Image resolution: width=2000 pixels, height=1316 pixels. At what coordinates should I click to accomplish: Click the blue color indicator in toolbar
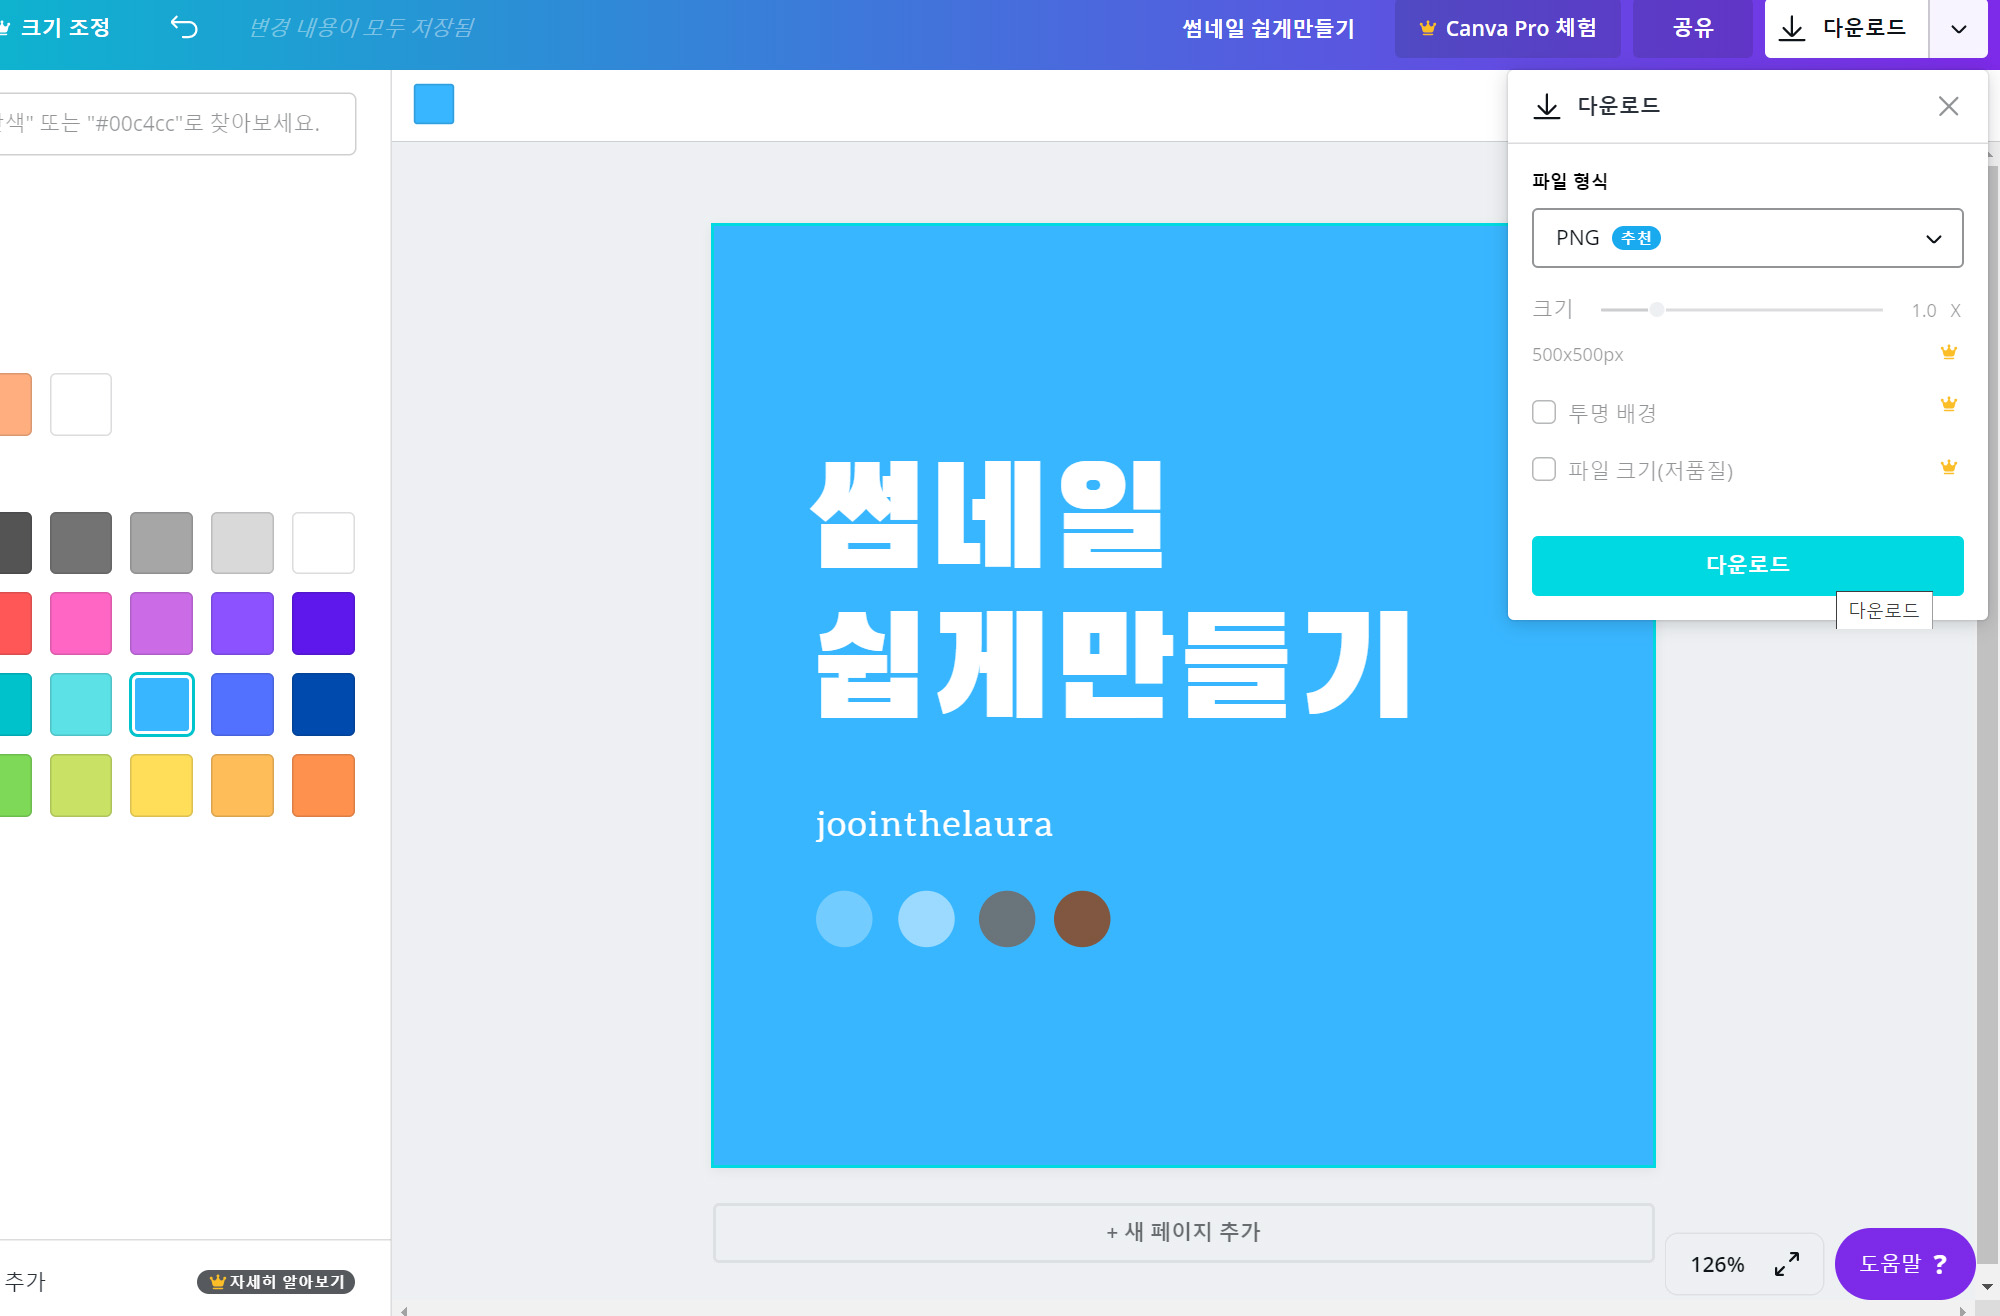click(x=434, y=104)
